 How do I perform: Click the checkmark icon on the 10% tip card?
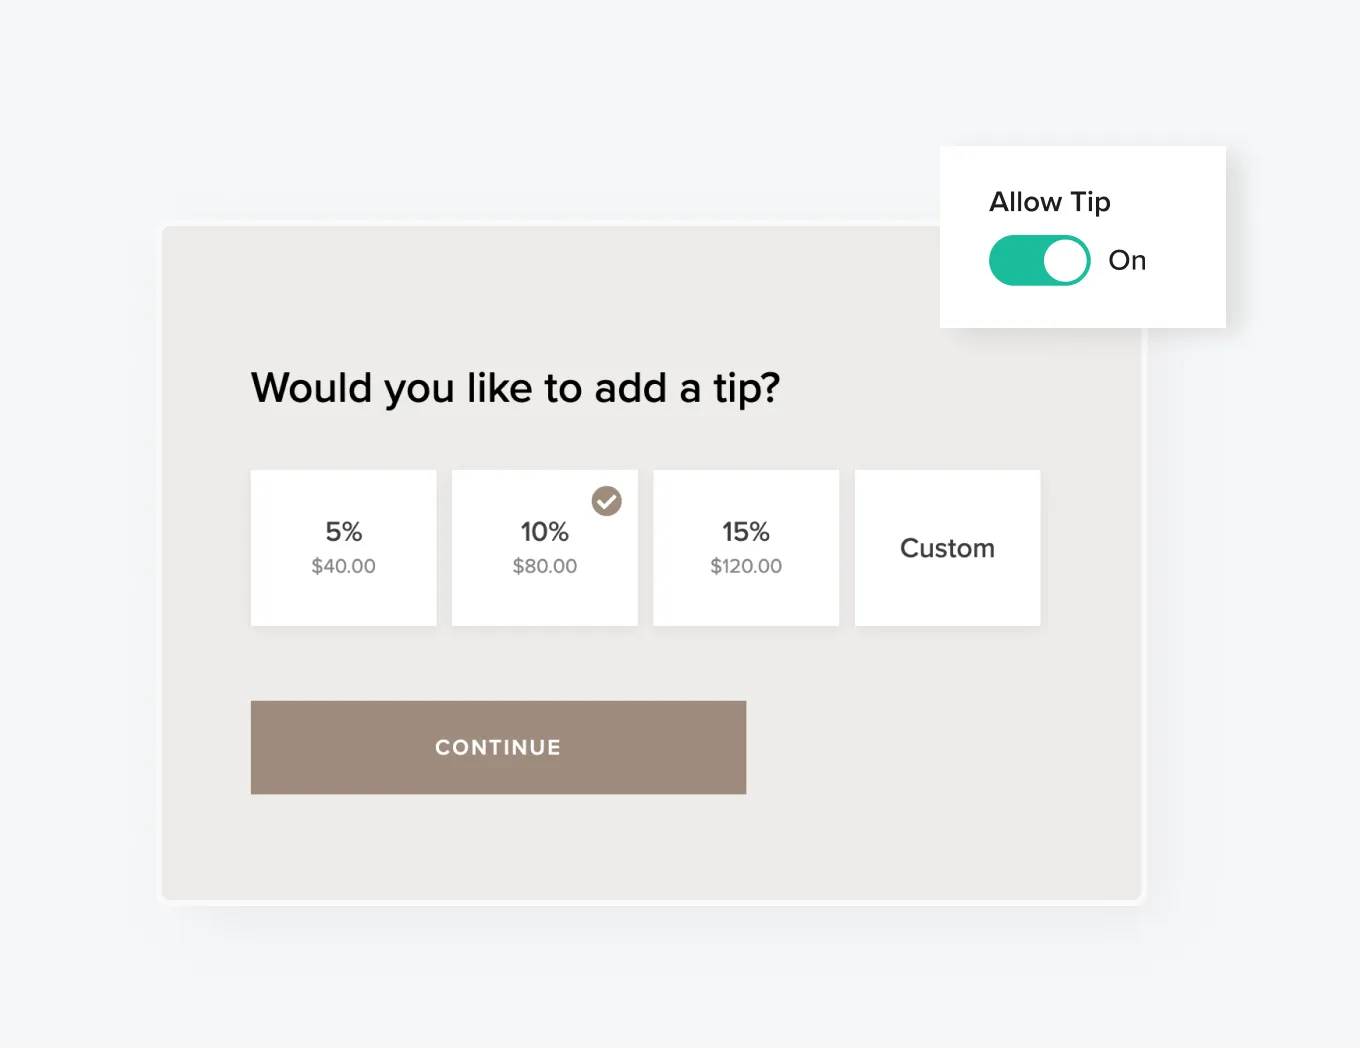tap(606, 500)
